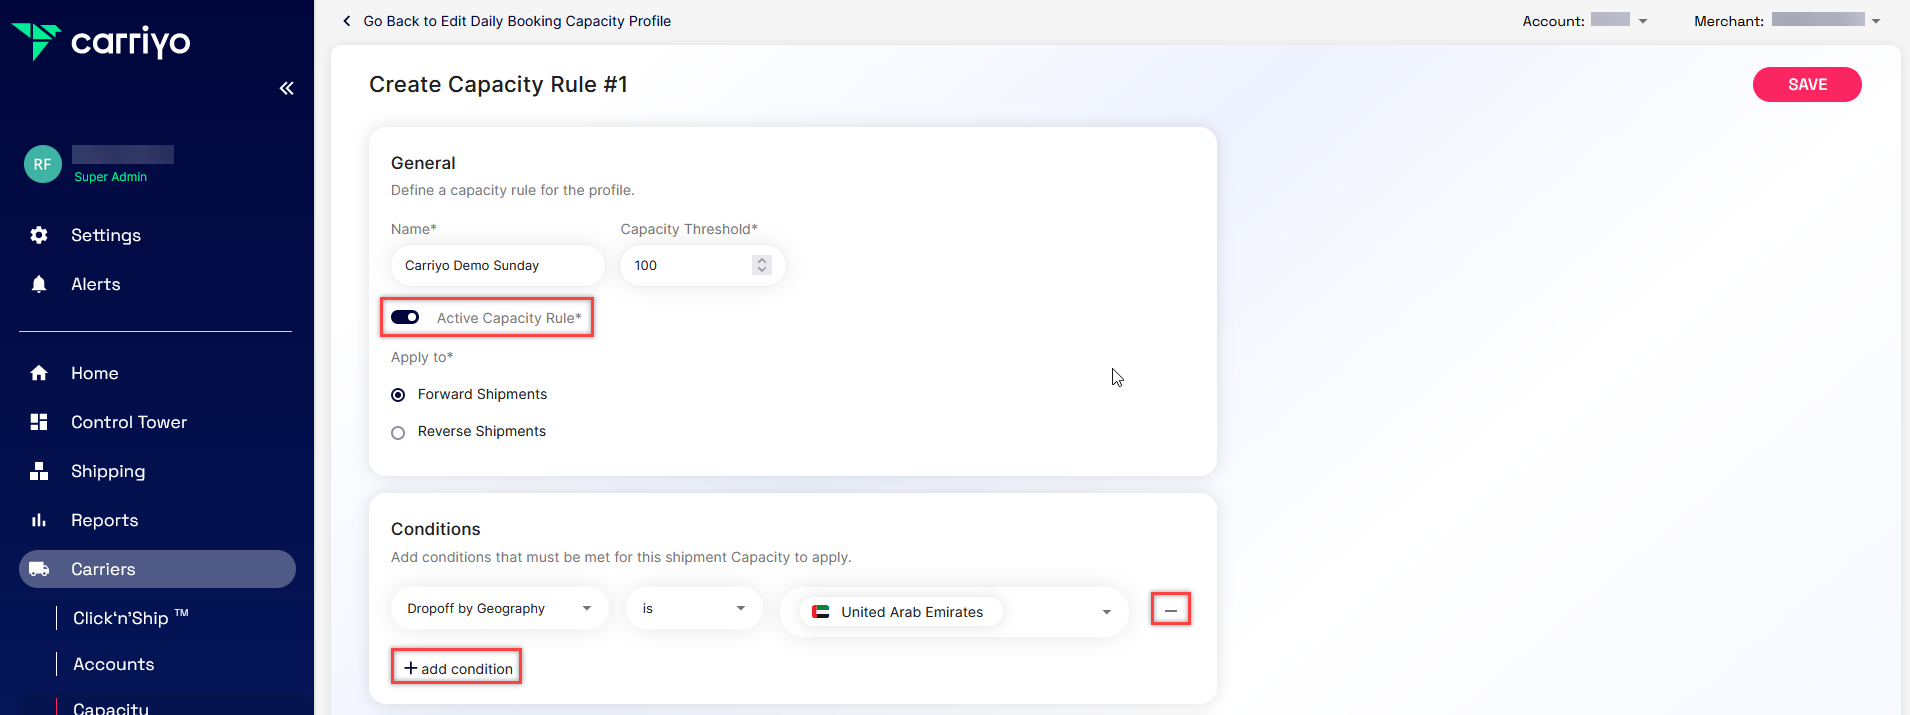Expand the United Arab Emirates country dropdown

pyautogui.click(x=1106, y=612)
